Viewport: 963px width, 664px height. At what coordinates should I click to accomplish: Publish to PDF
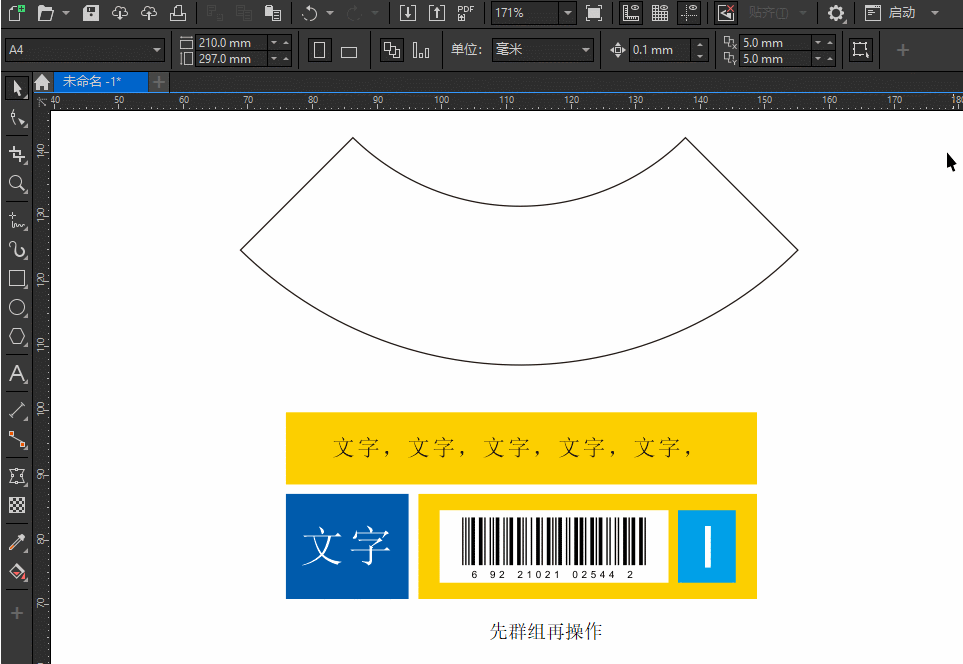(466, 12)
